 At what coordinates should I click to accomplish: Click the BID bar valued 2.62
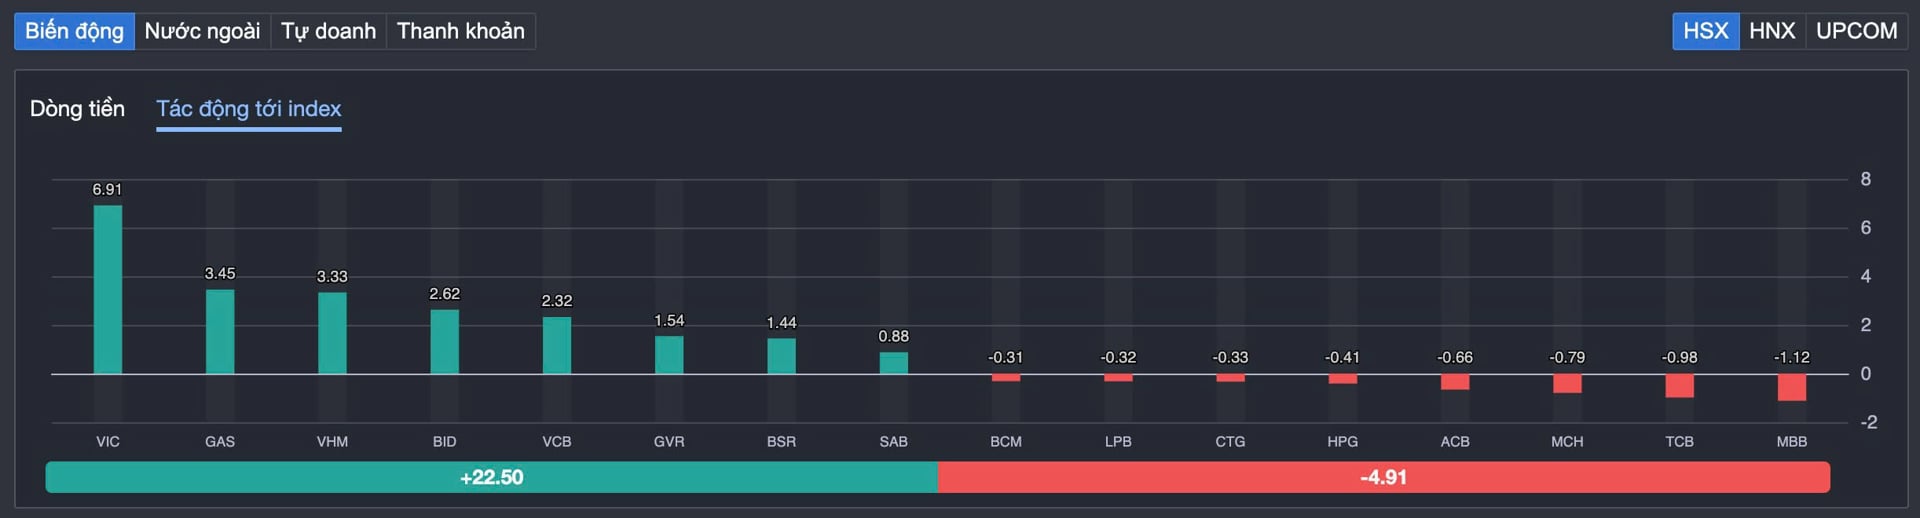click(x=445, y=342)
